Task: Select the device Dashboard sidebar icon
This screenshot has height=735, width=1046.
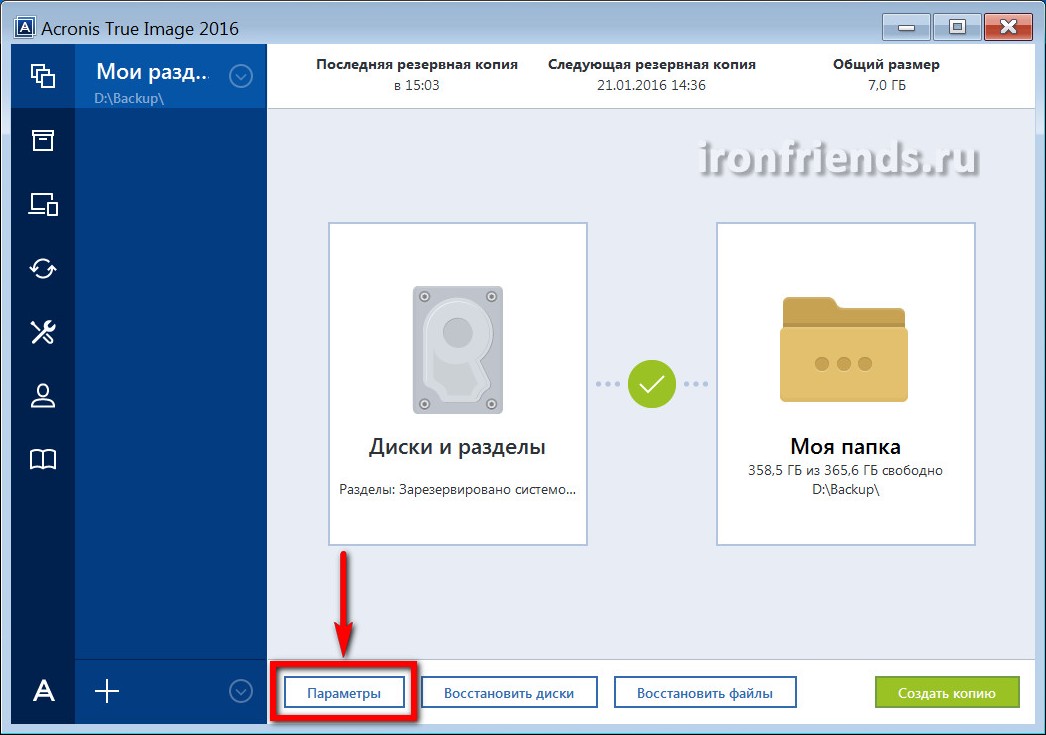Action: (x=42, y=204)
